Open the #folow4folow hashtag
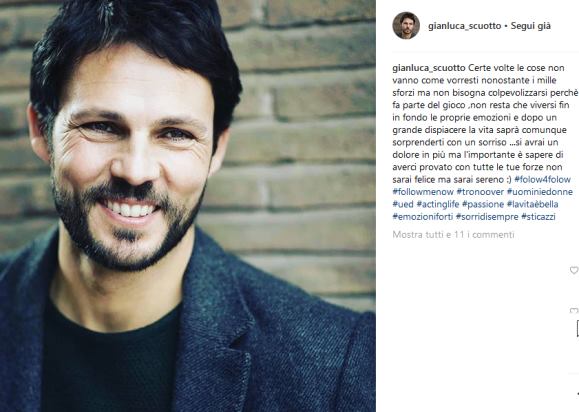Screen dimensions: 579x412 click(x=542, y=179)
